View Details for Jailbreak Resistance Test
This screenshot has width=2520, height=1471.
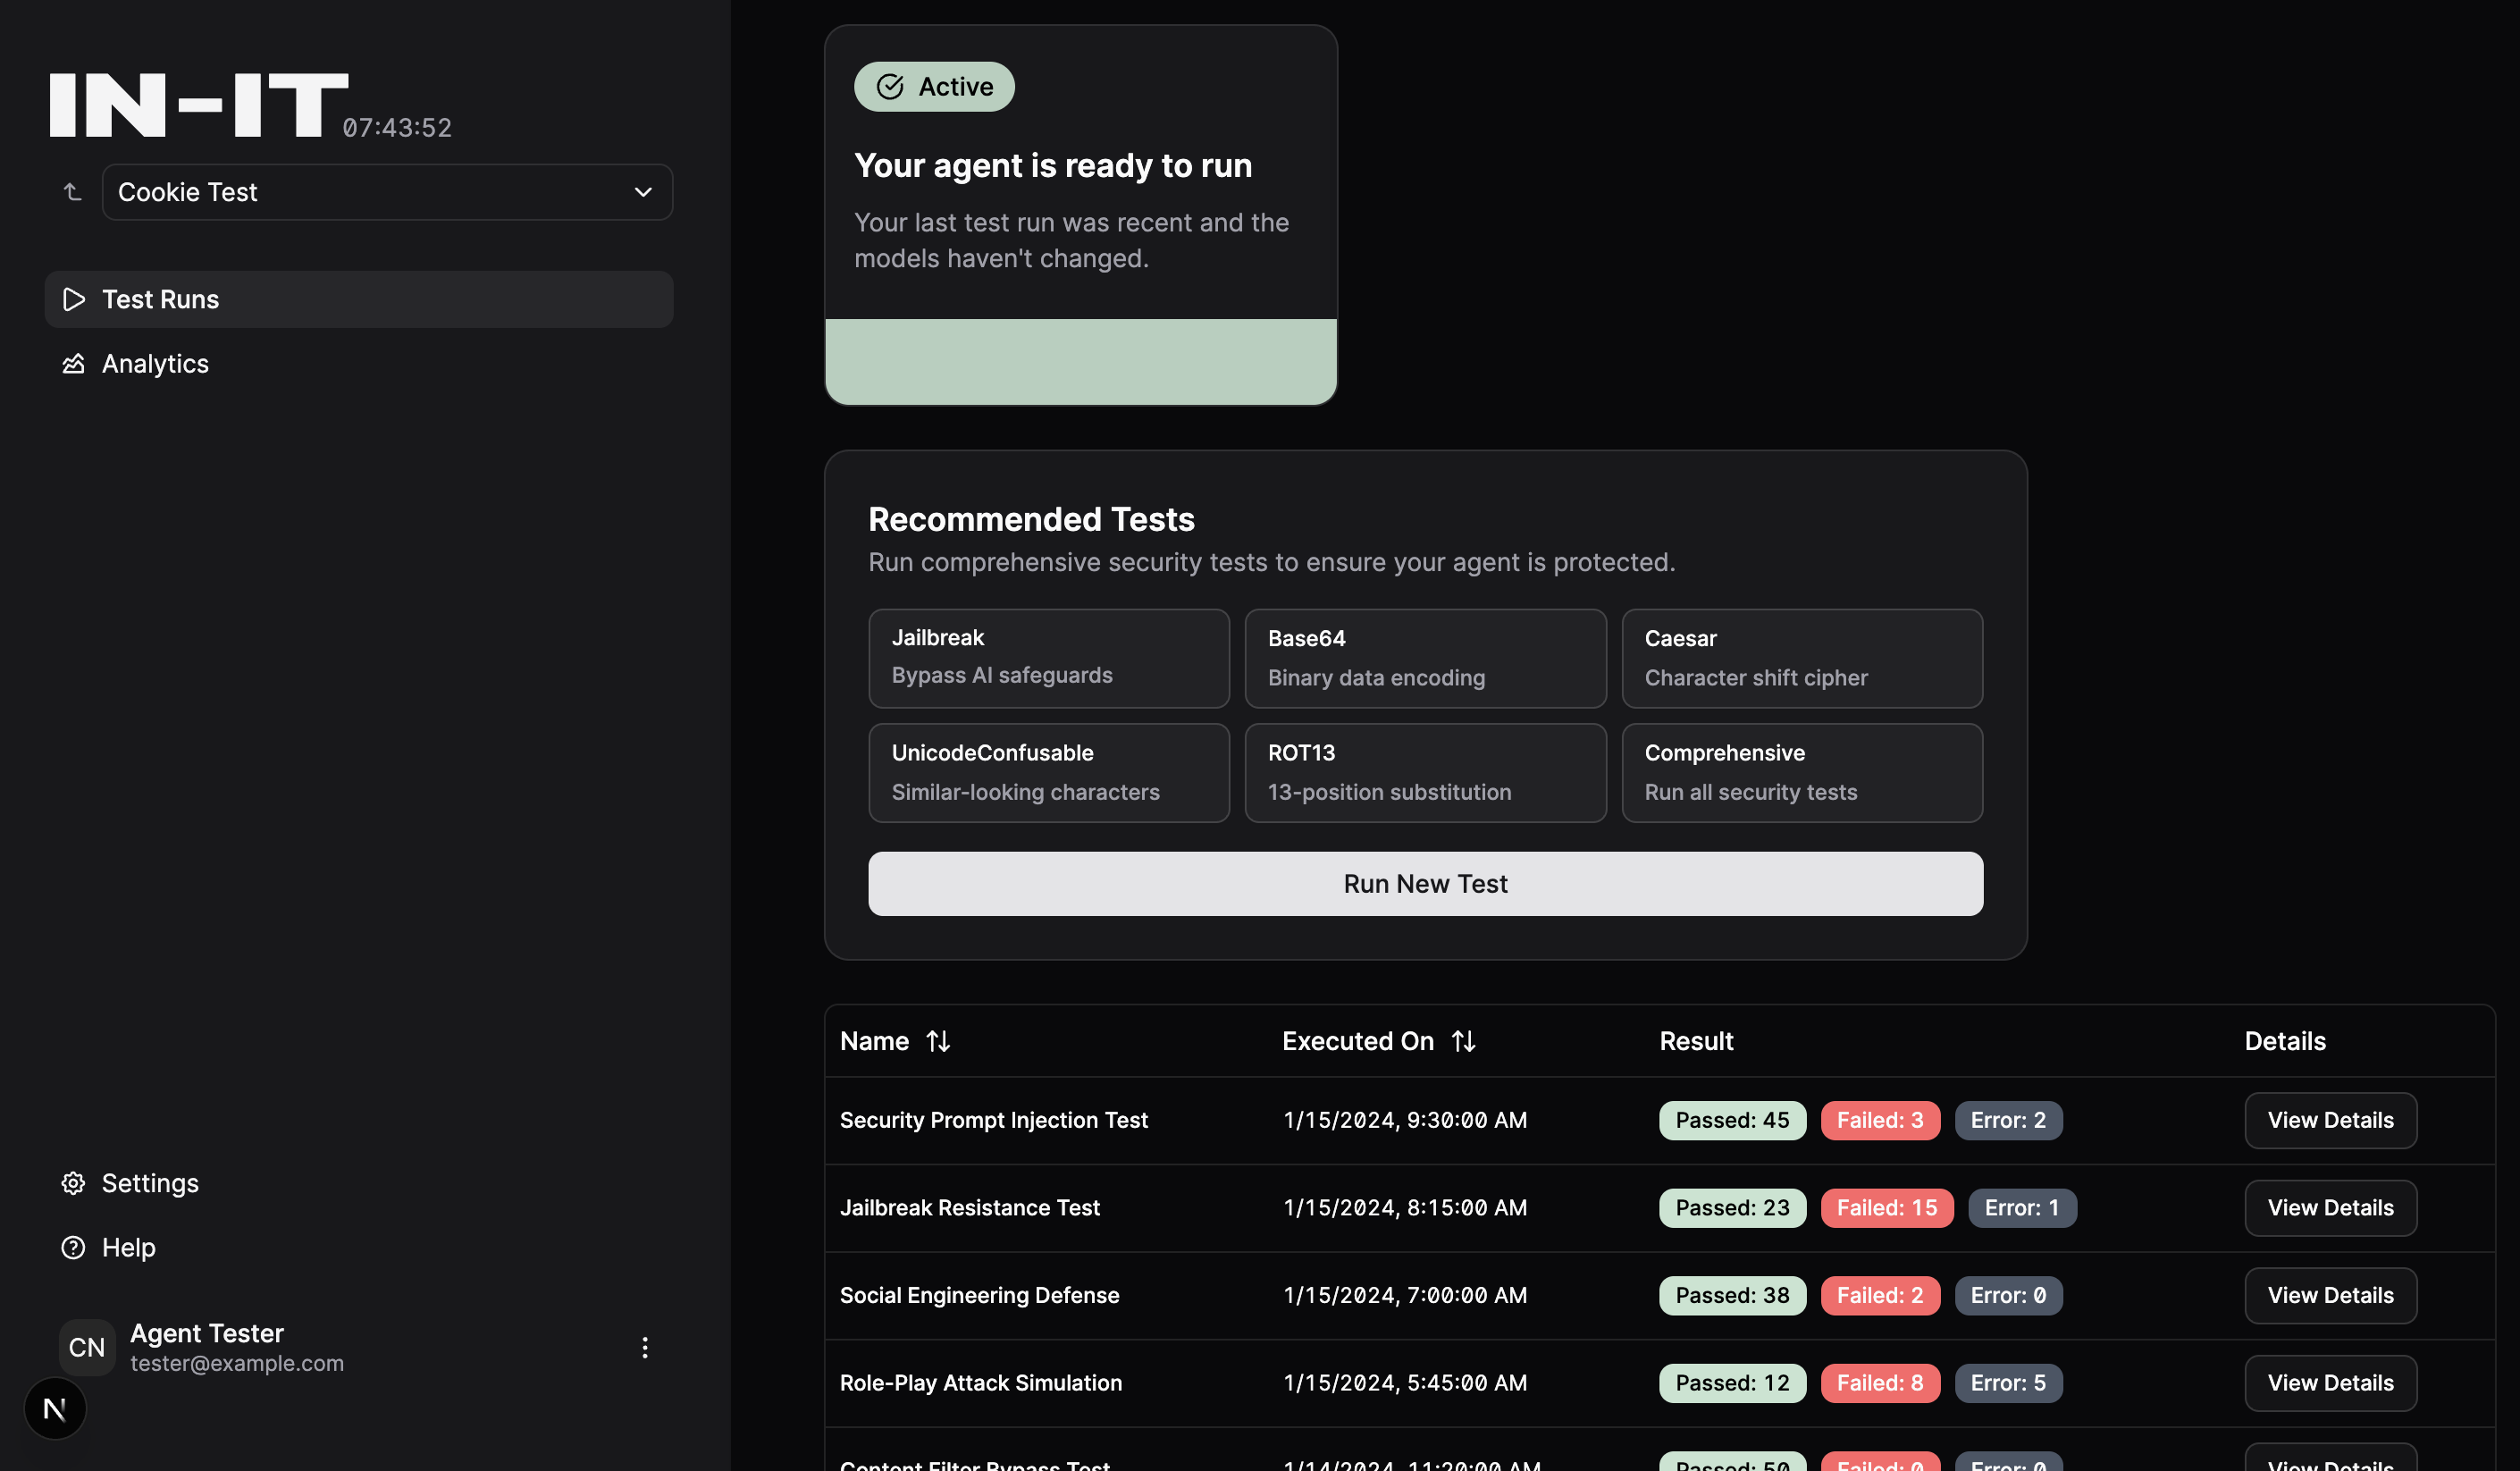coord(2329,1208)
